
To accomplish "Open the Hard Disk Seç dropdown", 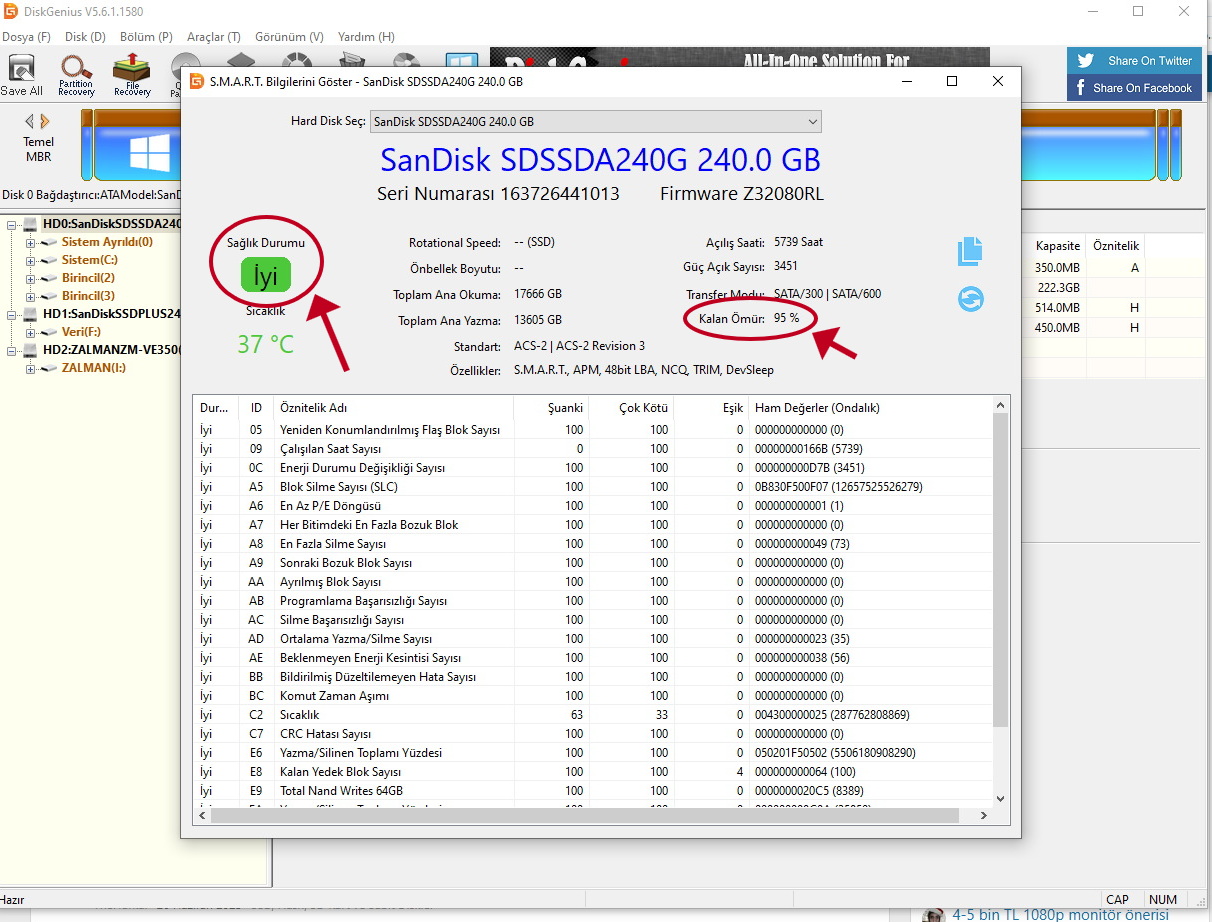I will click(596, 122).
